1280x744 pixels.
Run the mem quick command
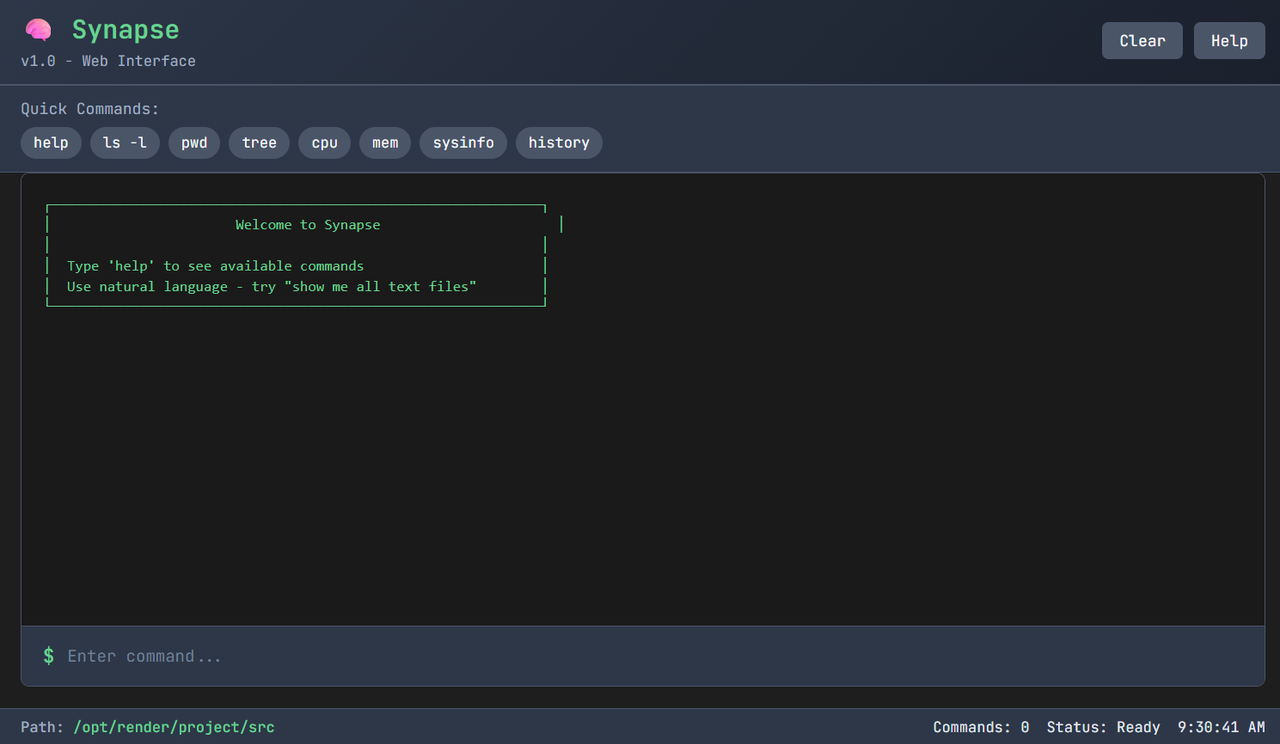pos(385,142)
